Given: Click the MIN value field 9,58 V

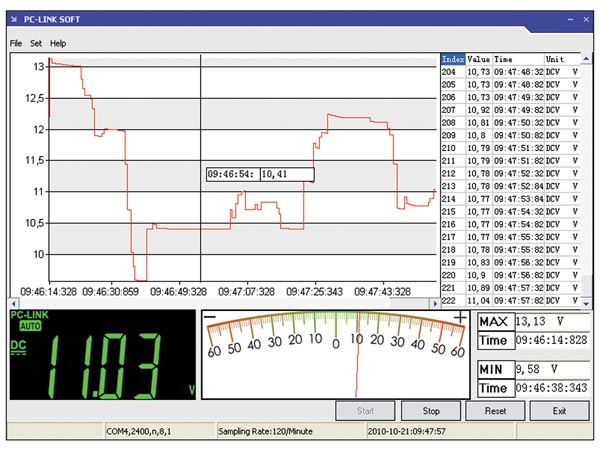Looking at the screenshot, I should 552,369.
